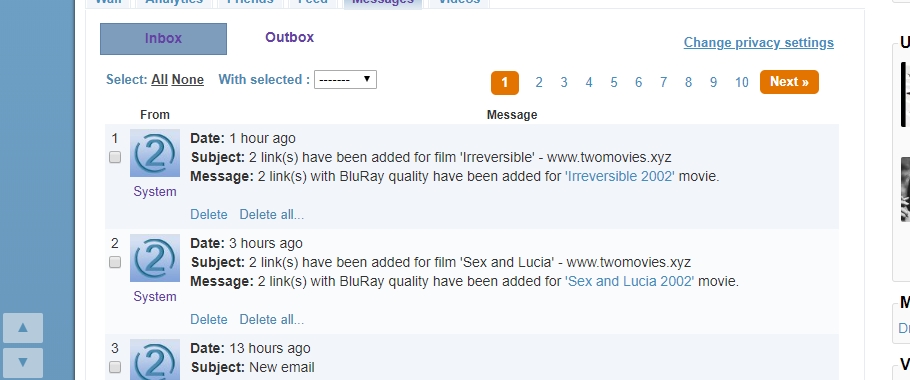Switch to the Inbox tab
This screenshot has width=910, height=380.
tap(163, 39)
